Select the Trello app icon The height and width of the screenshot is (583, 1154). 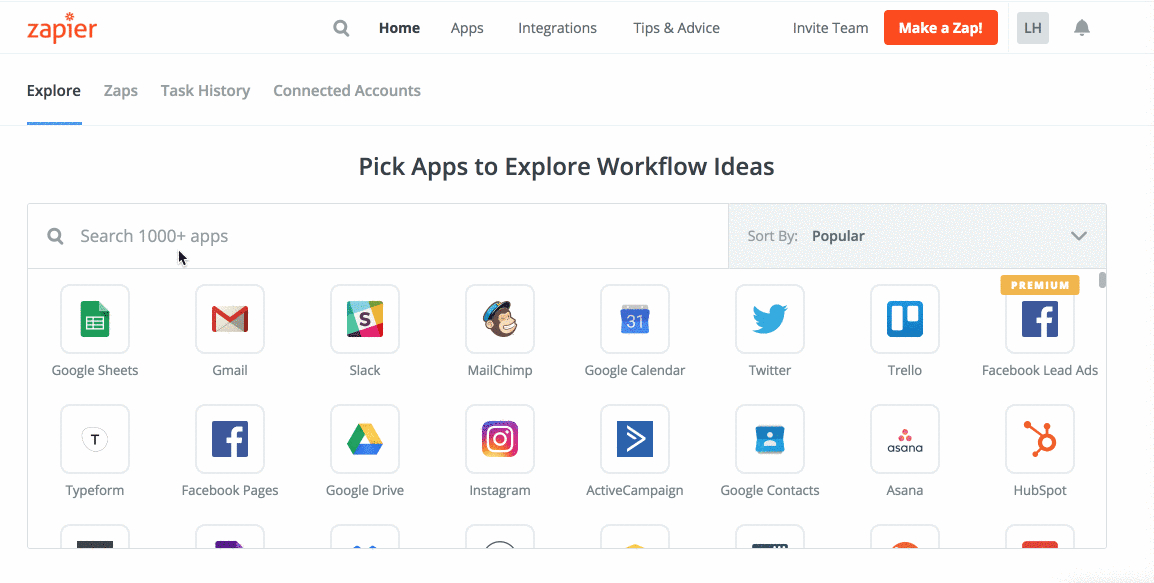pos(905,319)
